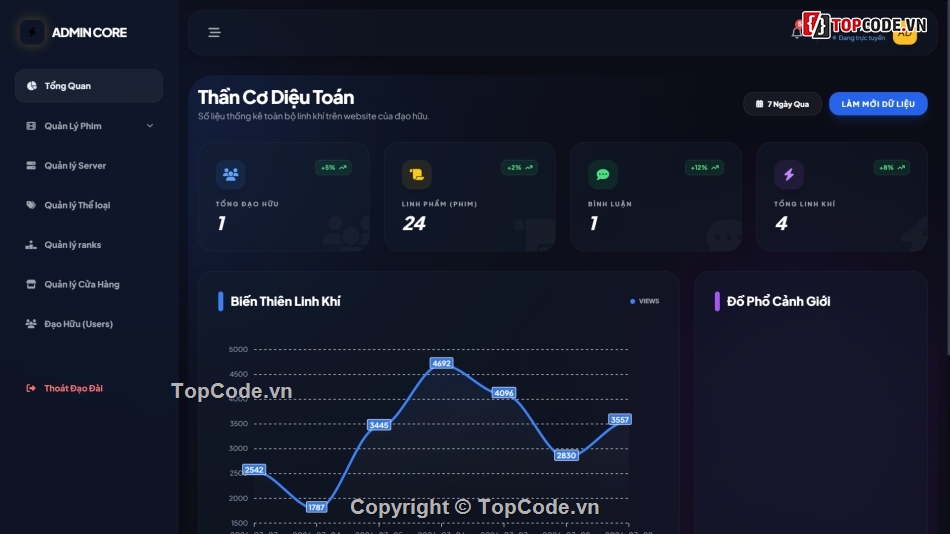The image size is (950, 534).
Task: Click the LÀM MỚI DỮ LIỆU button
Action: pyautogui.click(x=878, y=104)
